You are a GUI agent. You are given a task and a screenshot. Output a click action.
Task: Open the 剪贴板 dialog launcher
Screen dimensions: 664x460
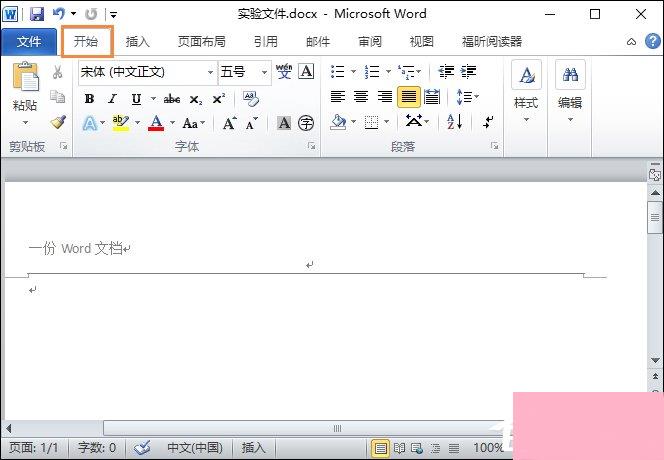click(64, 146)
